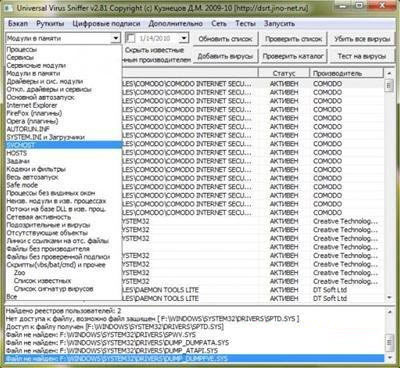Choose Файлы без проверенной подписи entry
This screenshot has height=368, width=400.
pos(63,257)
